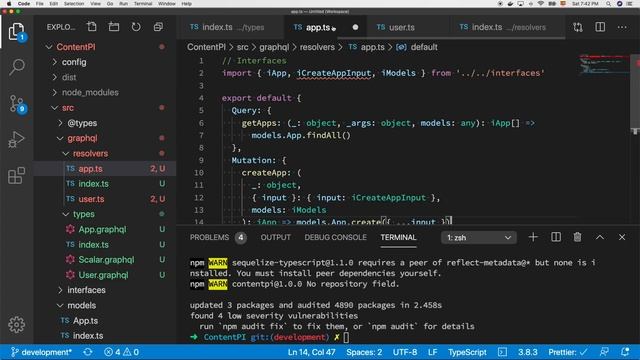Open the Manage gear icon
The width and height of the screenshot is (640, 360).
[x=16, y=324]
